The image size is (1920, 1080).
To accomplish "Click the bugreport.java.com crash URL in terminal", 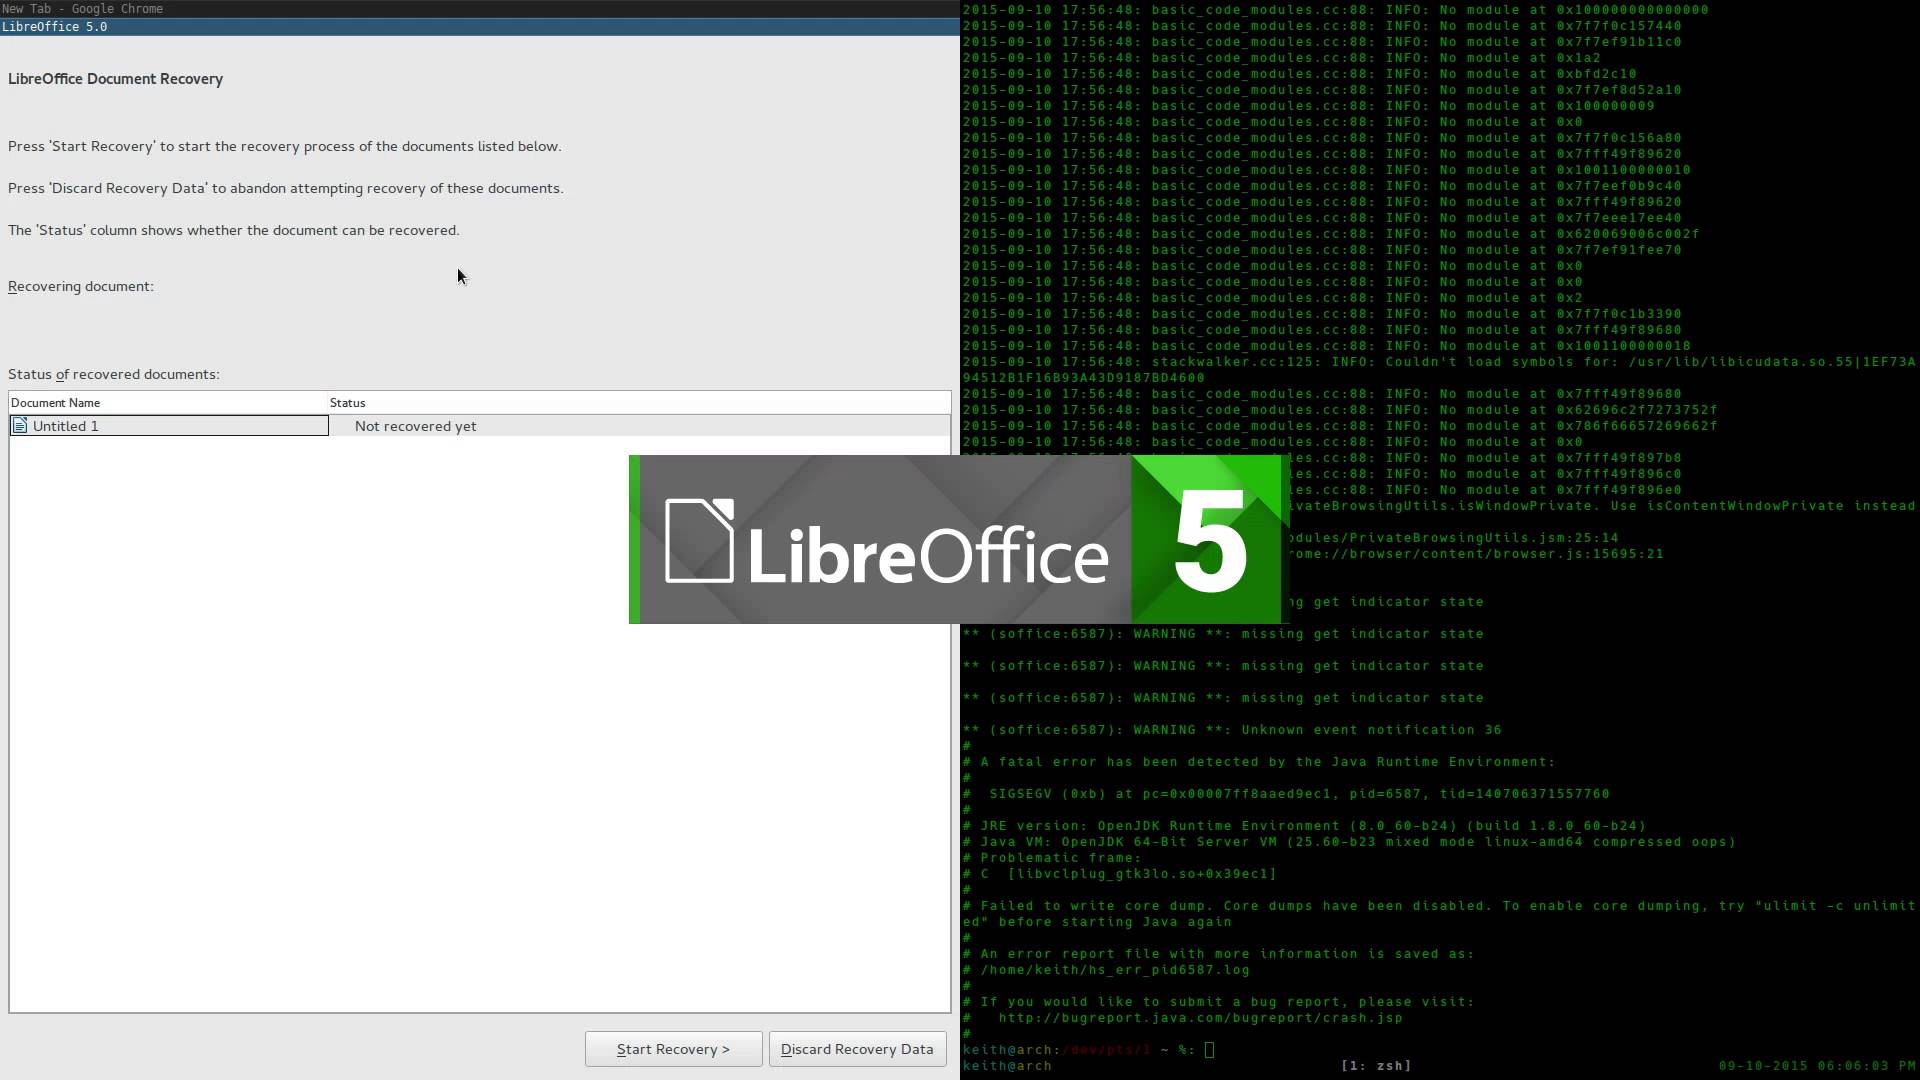I will coord(1200,1018).
